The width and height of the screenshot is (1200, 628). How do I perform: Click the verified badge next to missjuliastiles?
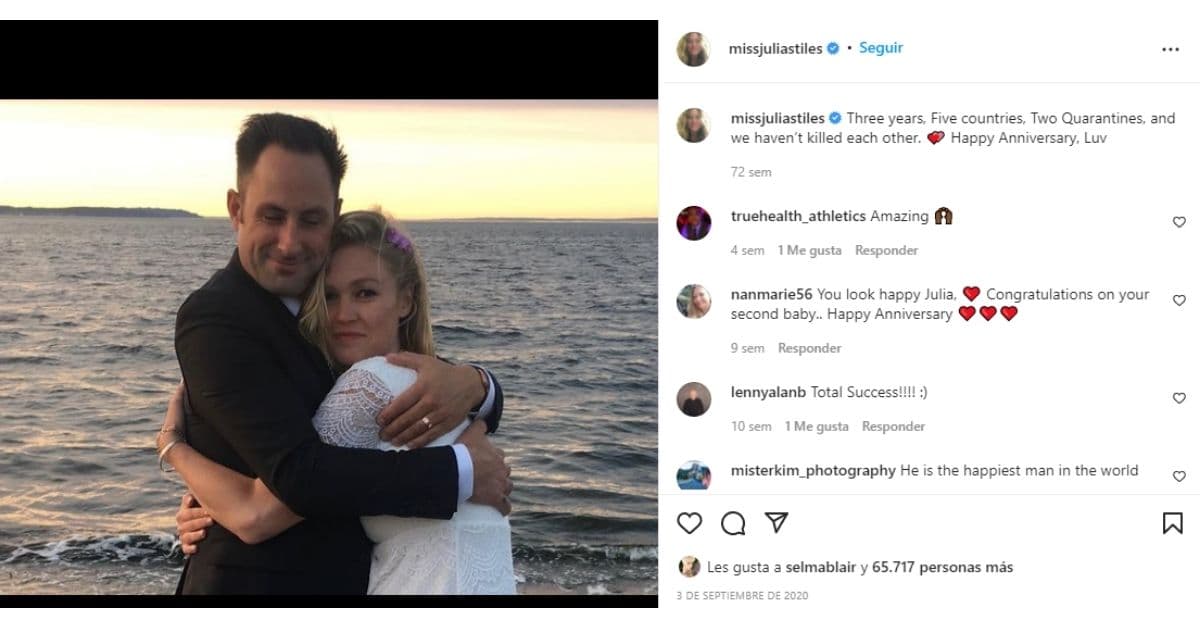pos(830,47)
